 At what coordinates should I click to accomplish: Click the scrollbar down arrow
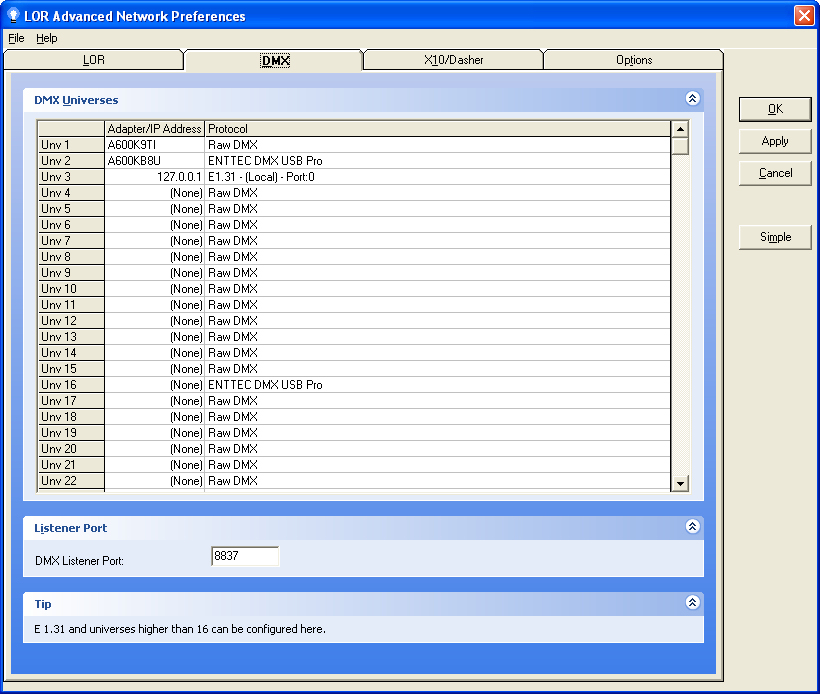tap(680, 483)
